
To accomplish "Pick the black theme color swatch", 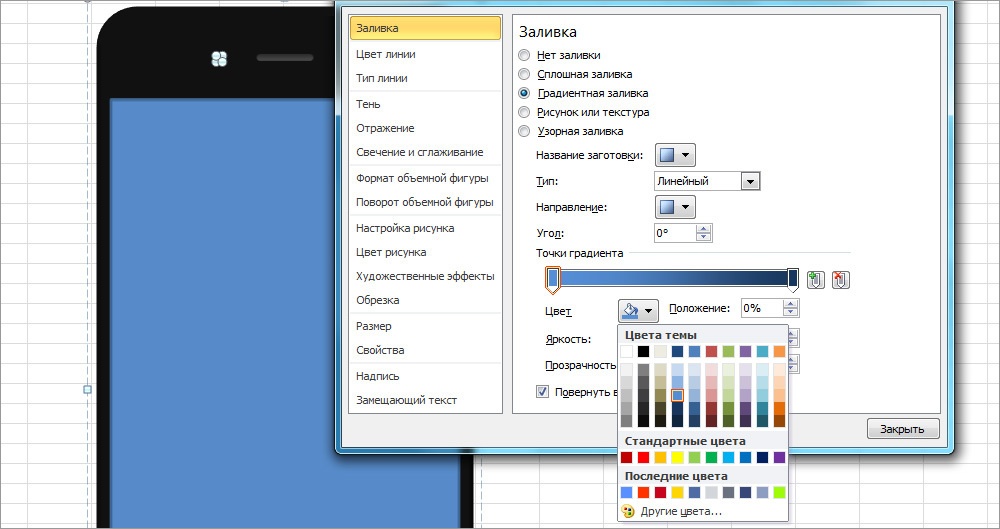I will [x=643, y=352].
